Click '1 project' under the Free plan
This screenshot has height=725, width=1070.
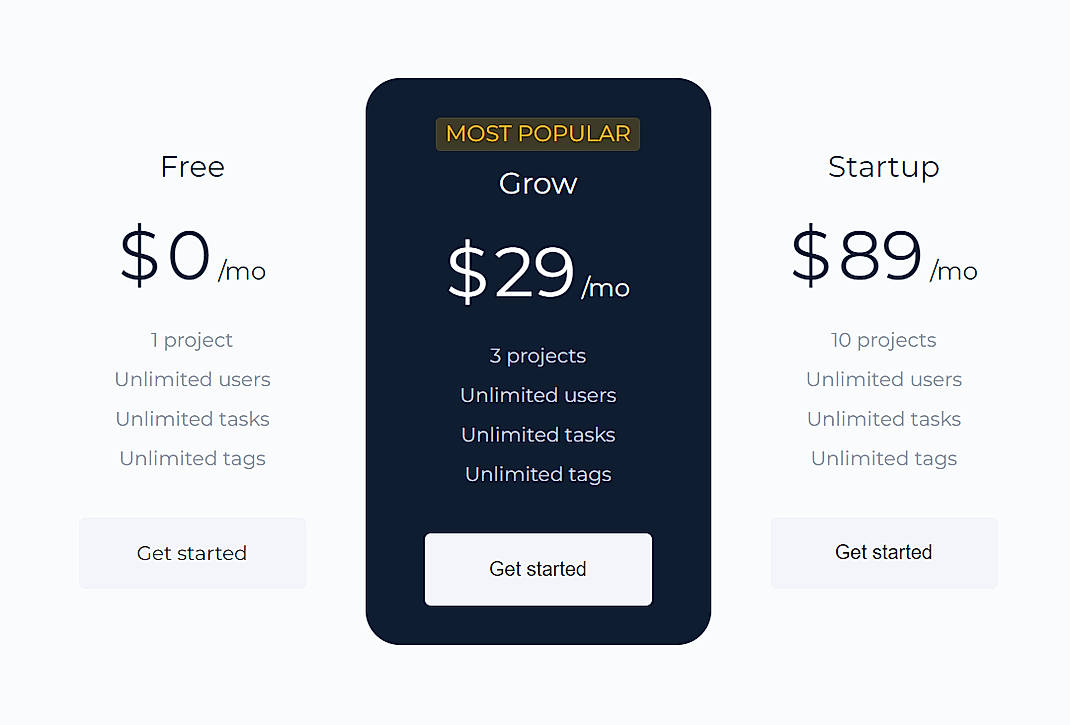pos(192,340)
